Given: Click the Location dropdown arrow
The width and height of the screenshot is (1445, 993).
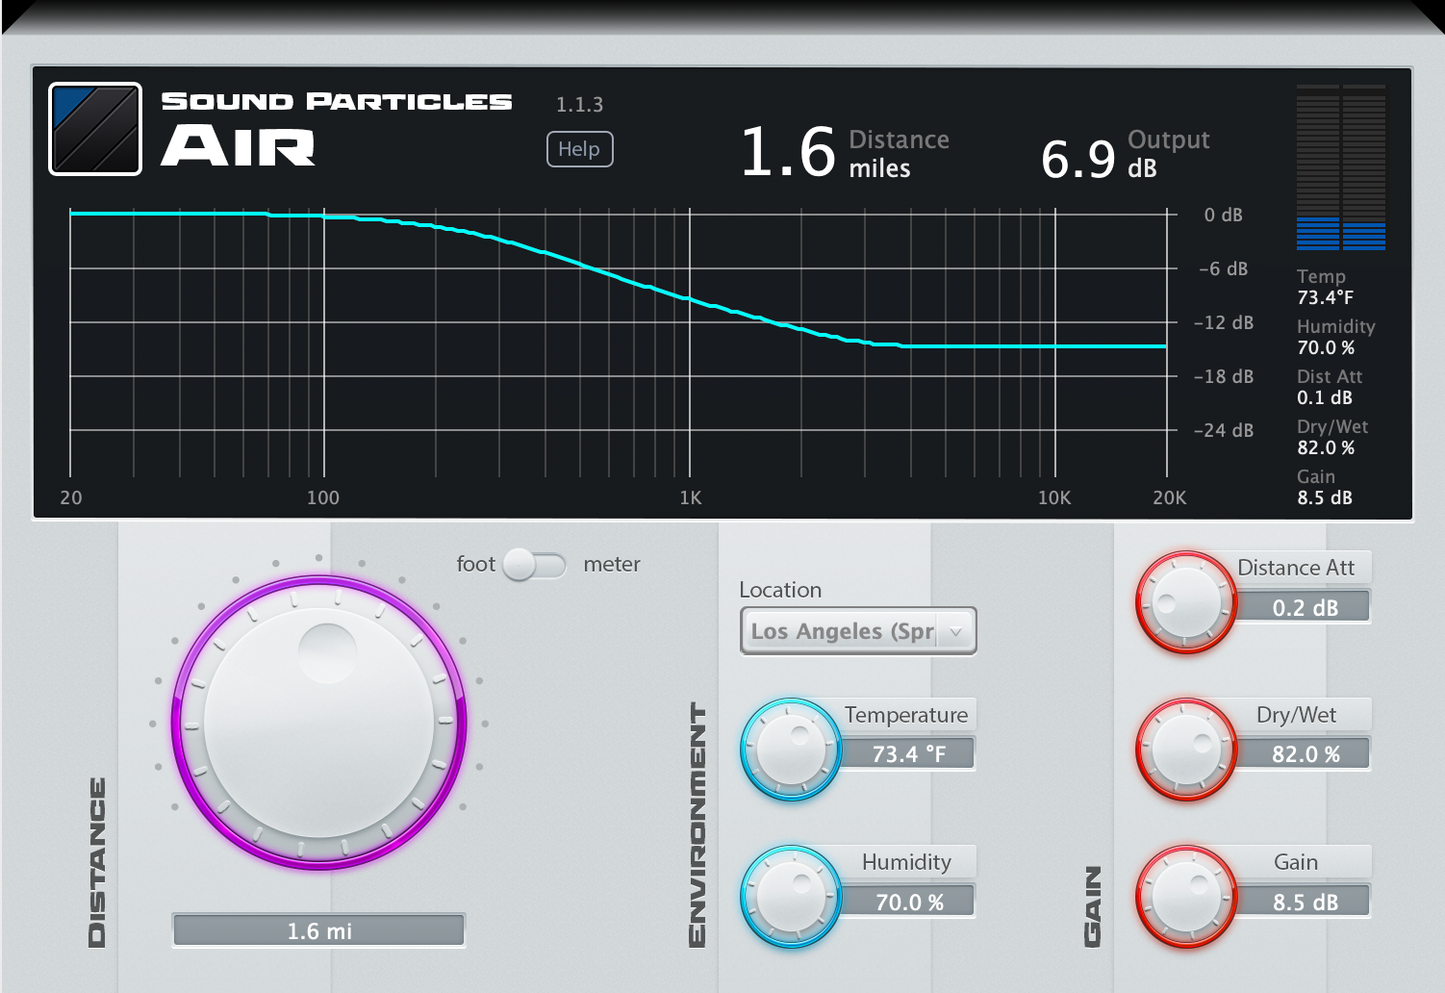Looking at the screenshot, I should point(957,631).
